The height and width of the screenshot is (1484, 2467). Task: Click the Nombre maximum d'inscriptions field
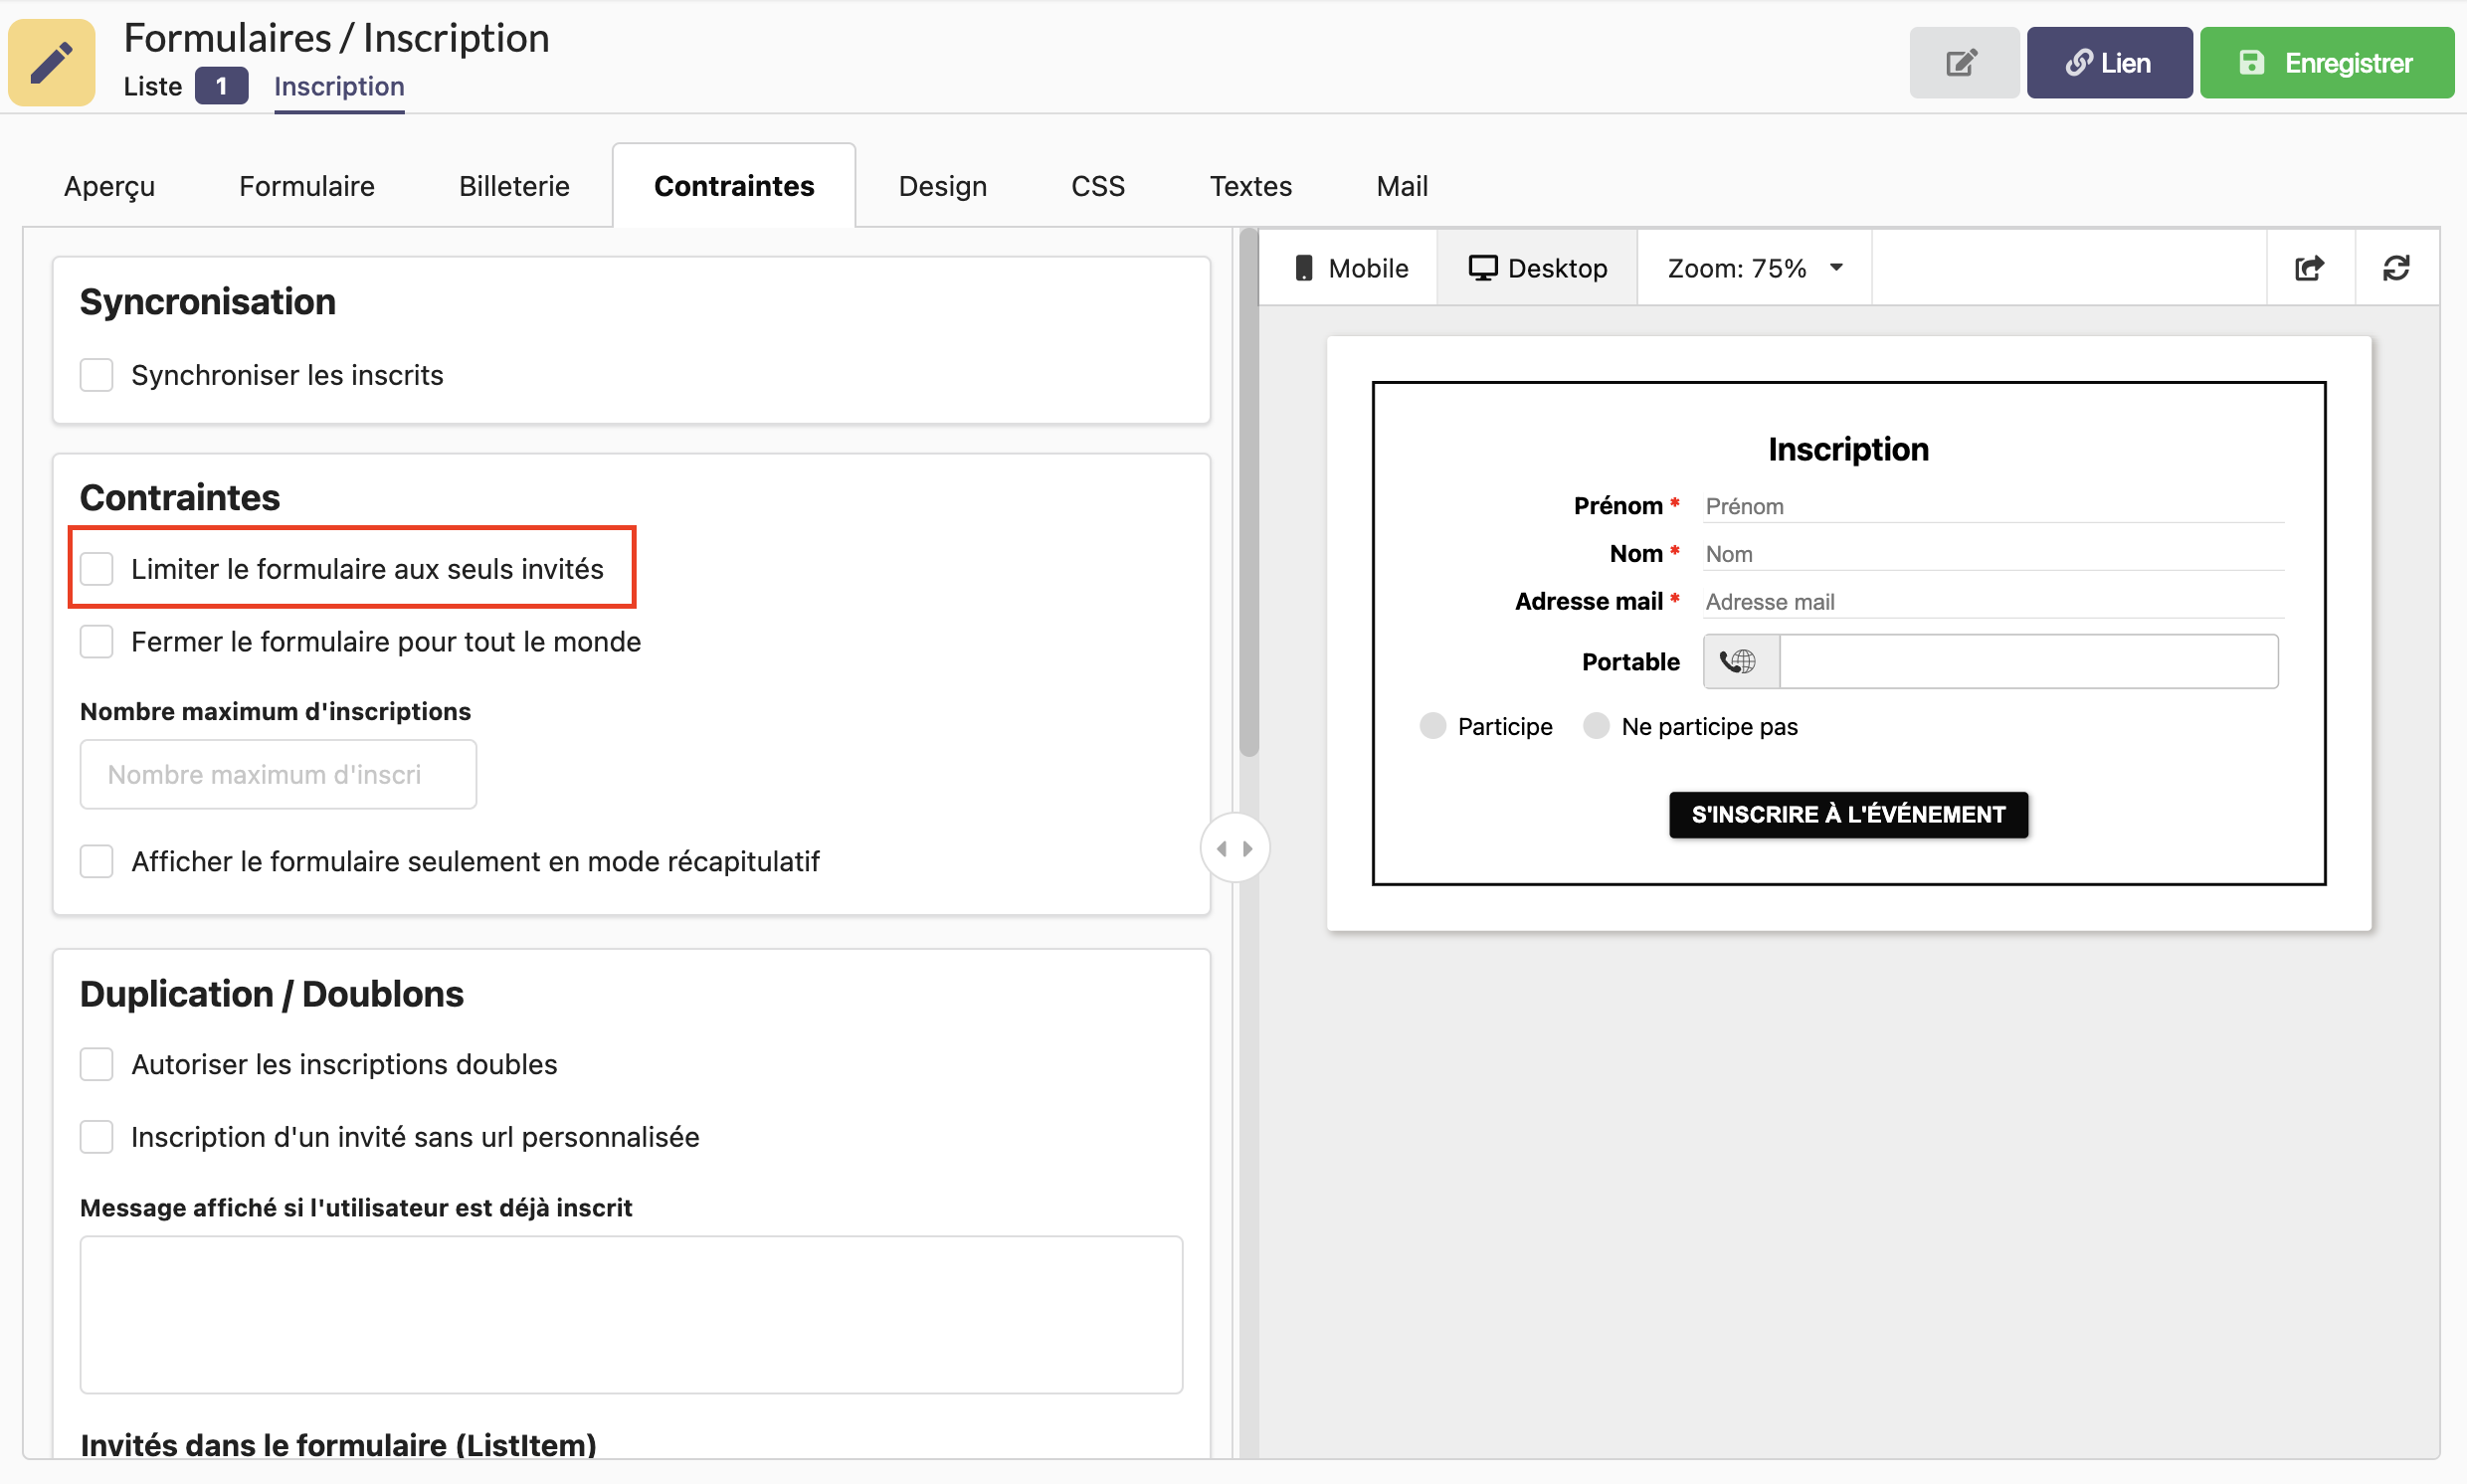click(278, 774)
